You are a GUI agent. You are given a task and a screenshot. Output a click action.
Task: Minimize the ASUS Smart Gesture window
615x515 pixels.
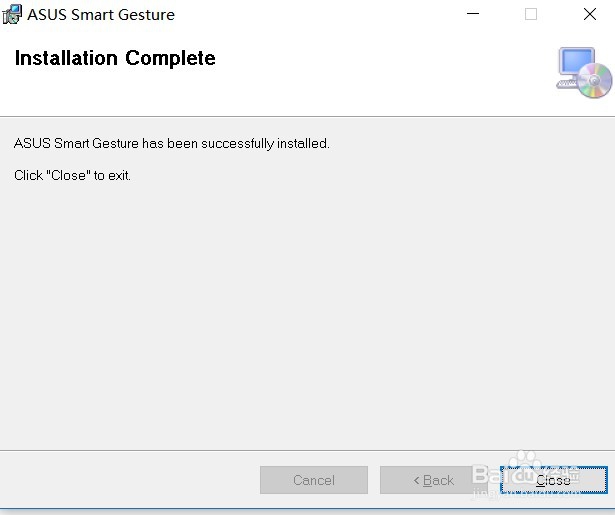coord(473,14)
